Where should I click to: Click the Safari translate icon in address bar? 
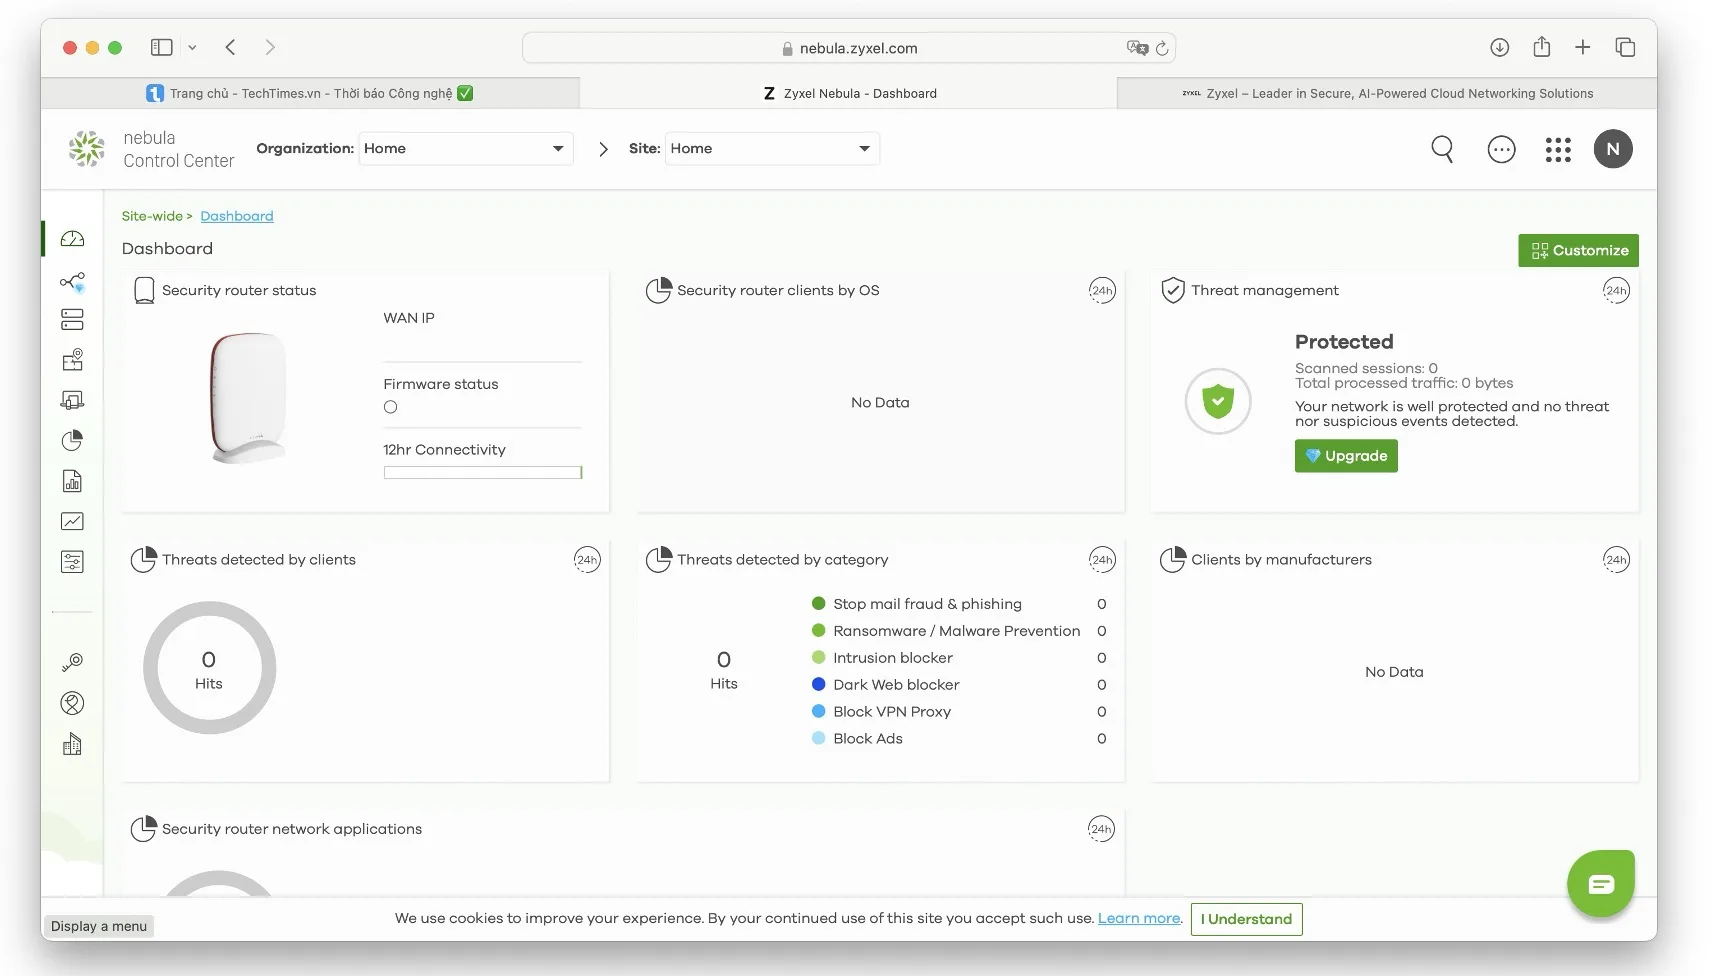[x=1137, y=48]
